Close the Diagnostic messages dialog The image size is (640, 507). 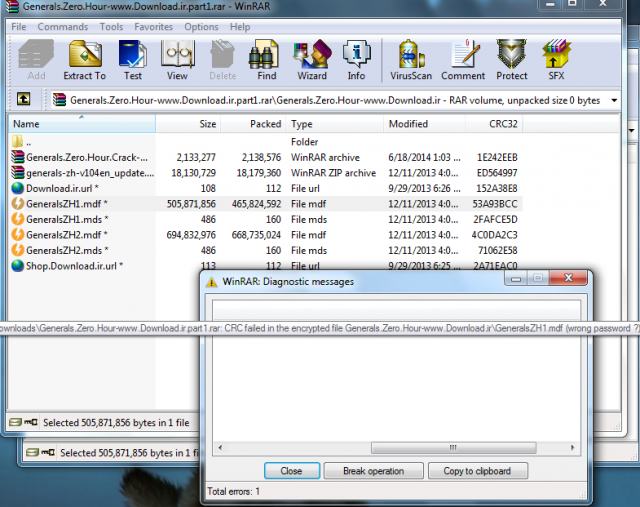(x=291, y=471)
